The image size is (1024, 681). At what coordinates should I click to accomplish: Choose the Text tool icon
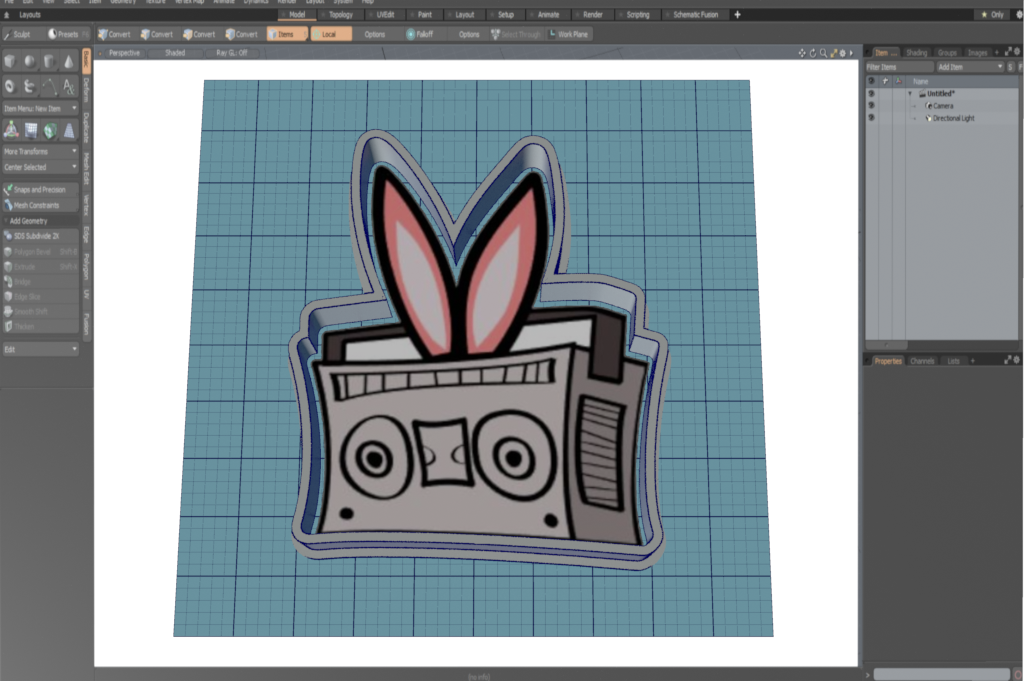(69, 87)
